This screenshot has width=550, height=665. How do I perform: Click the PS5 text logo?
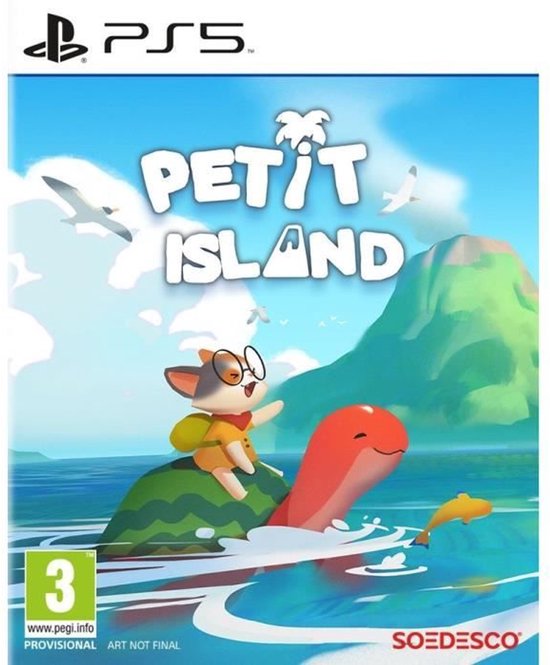tap(175, 39)
